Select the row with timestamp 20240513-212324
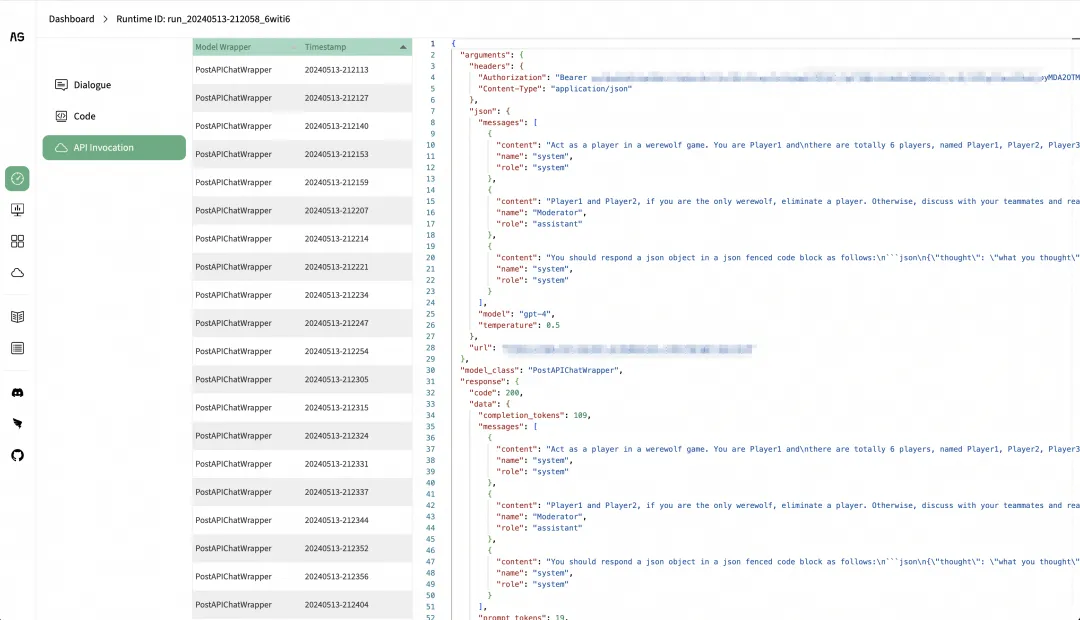 click(302, 436)
